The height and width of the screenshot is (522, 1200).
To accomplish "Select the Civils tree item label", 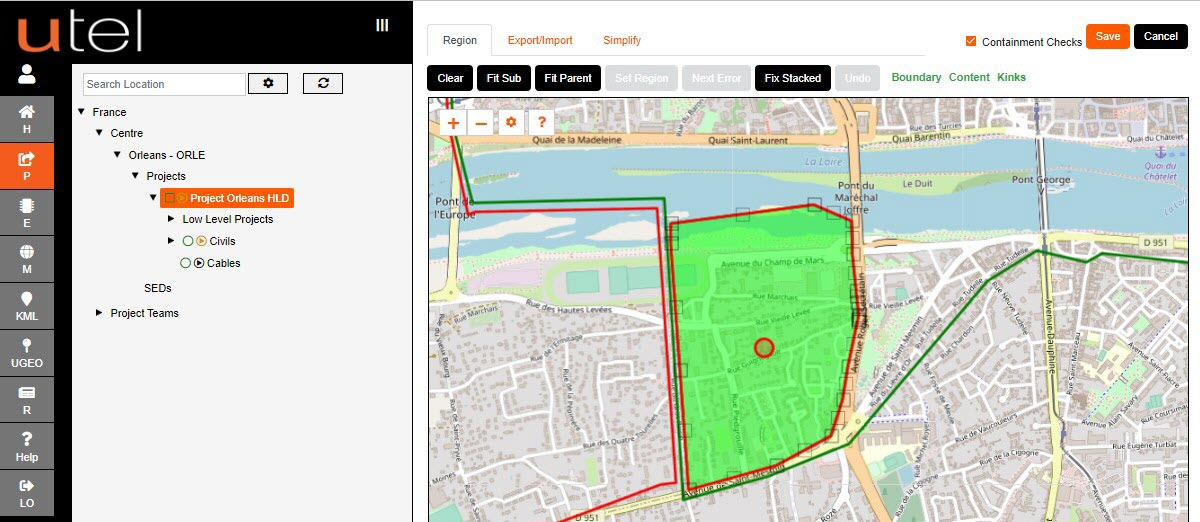I will (x=223, y=241).
